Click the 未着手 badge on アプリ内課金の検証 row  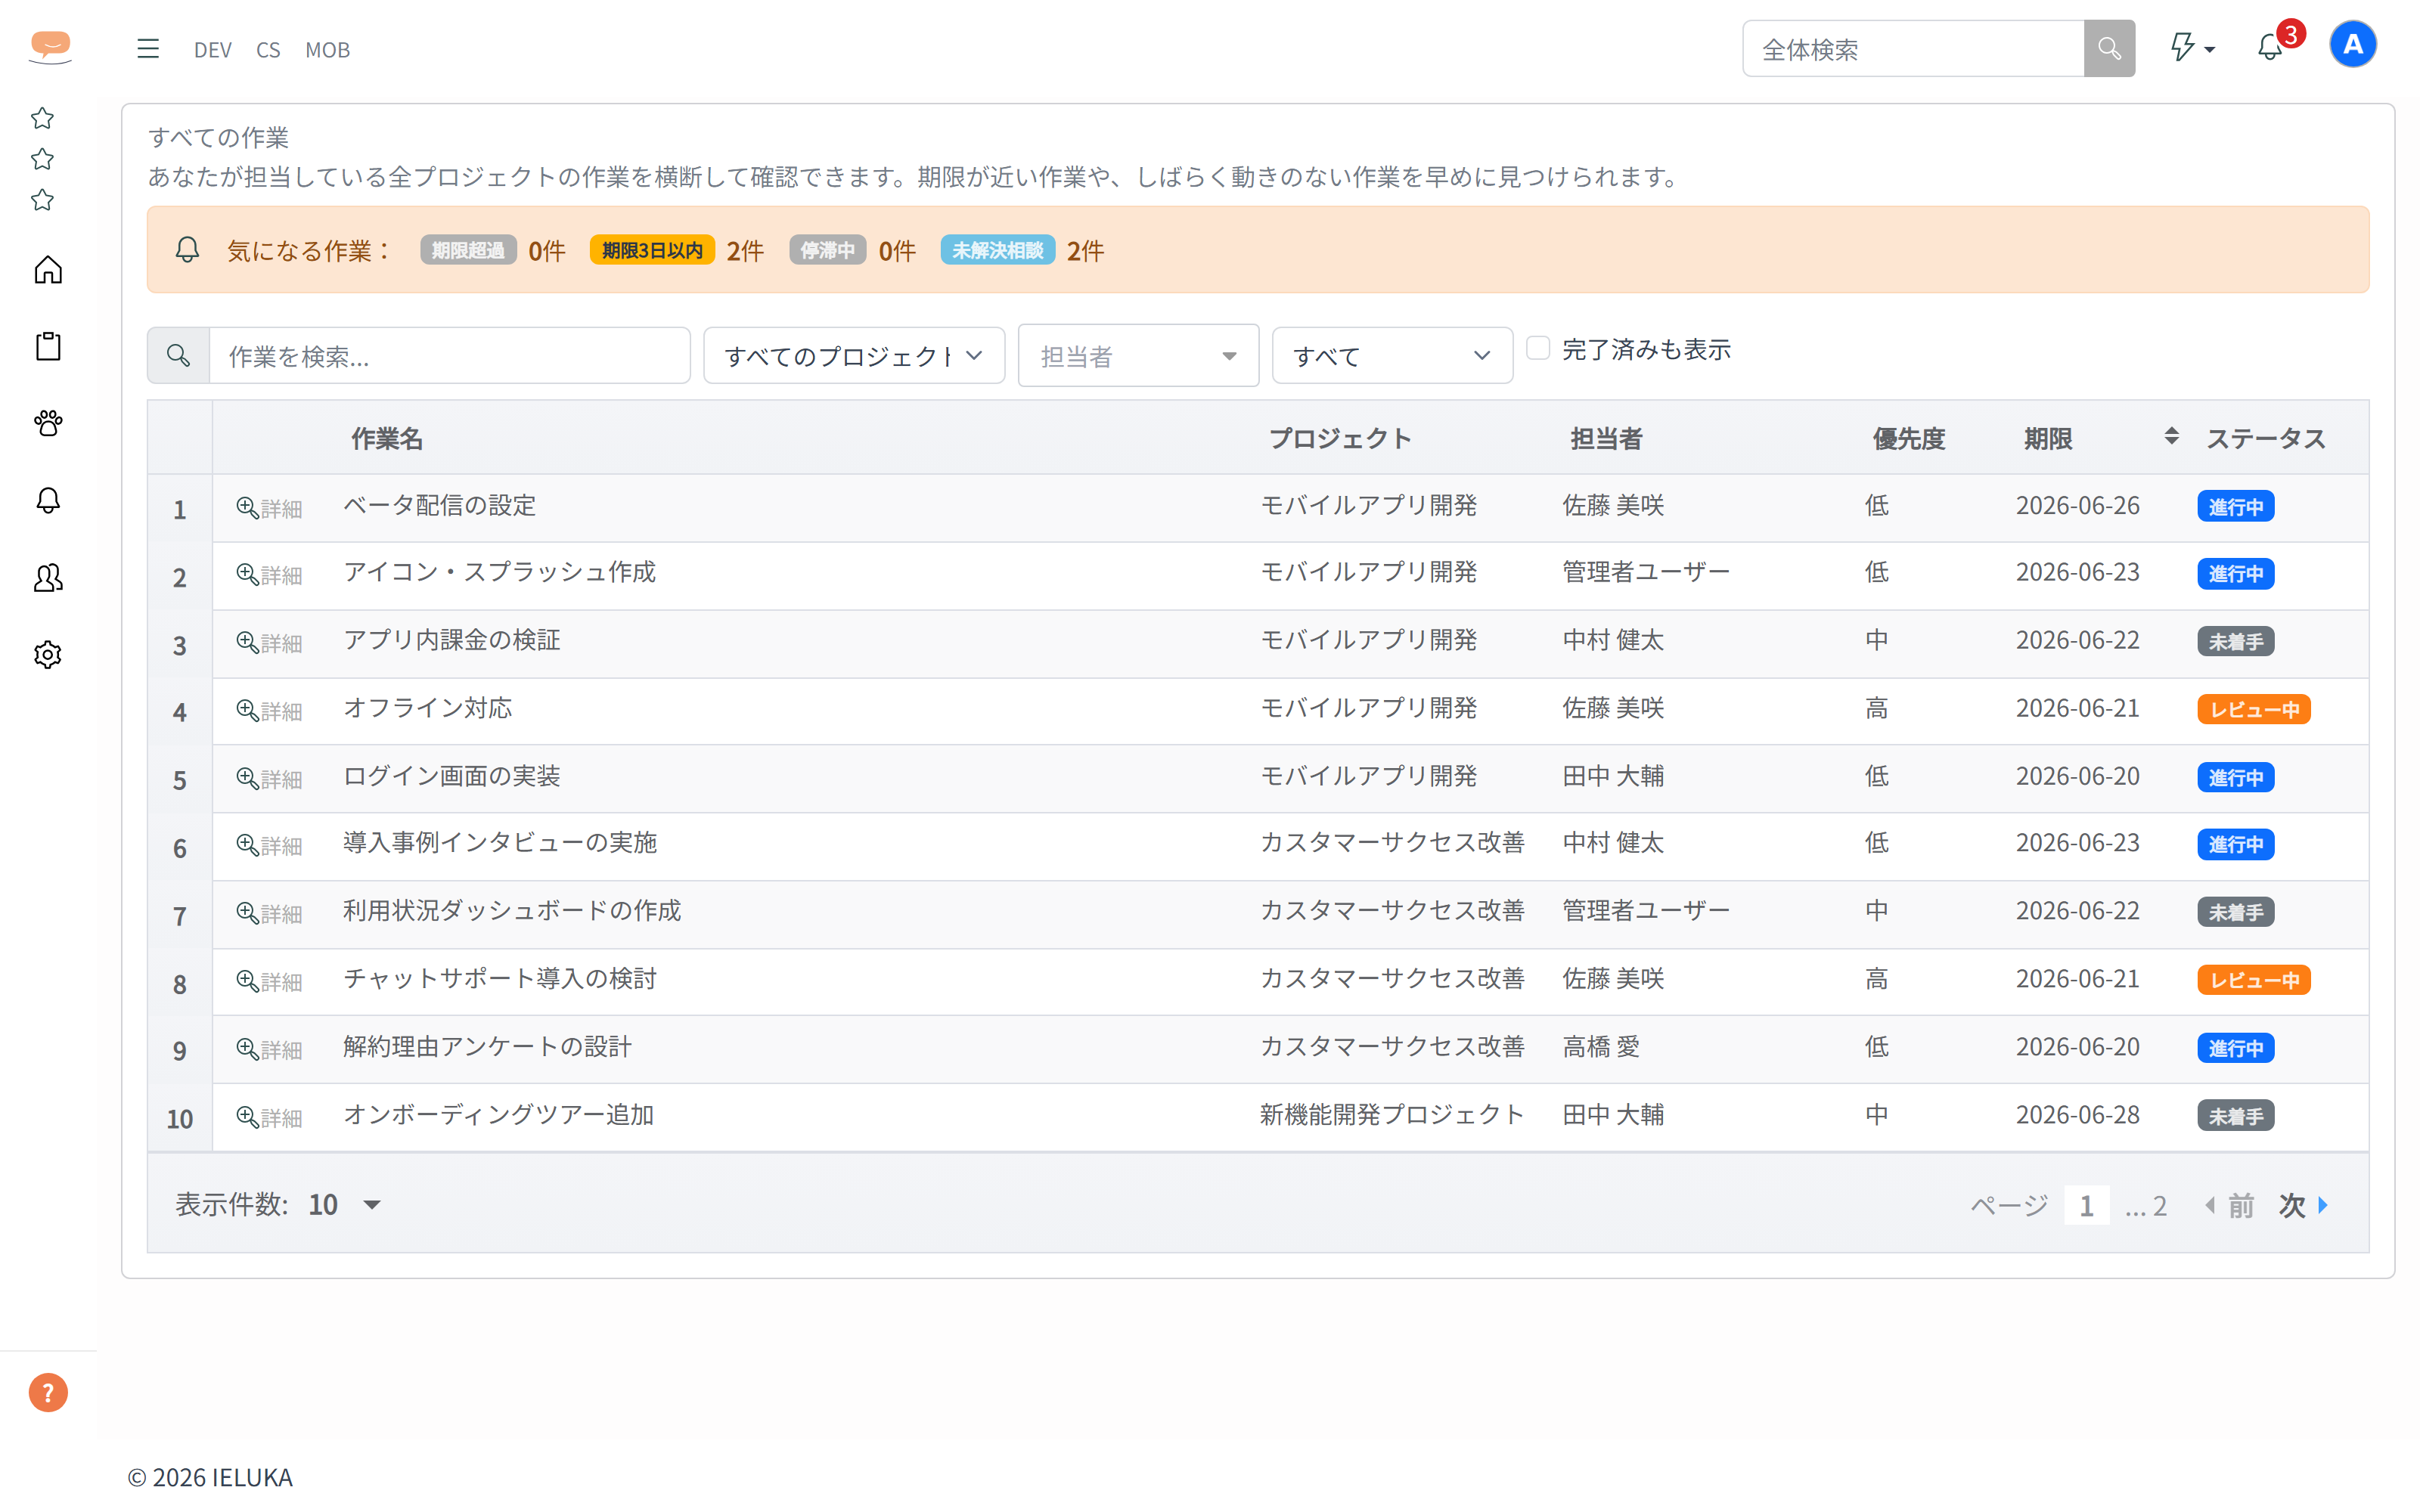click(x=2235, y=641)
